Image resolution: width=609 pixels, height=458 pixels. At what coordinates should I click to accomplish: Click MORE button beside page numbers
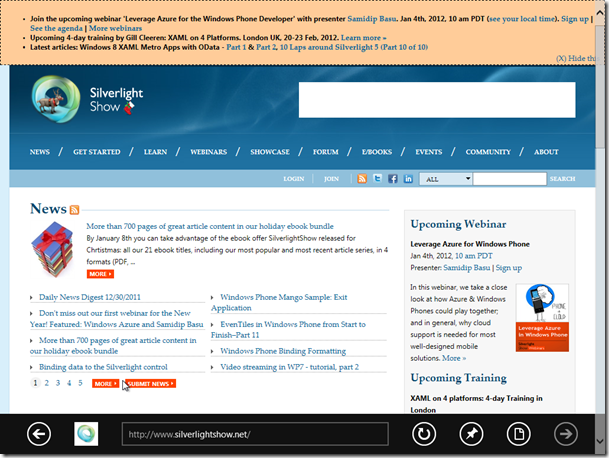106,383
